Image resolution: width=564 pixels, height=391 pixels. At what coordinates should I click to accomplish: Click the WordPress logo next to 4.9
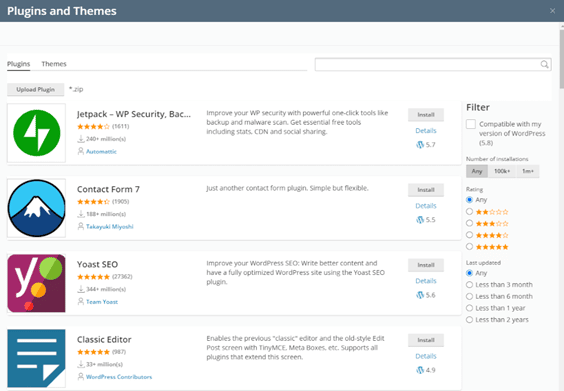pos(420,370)
